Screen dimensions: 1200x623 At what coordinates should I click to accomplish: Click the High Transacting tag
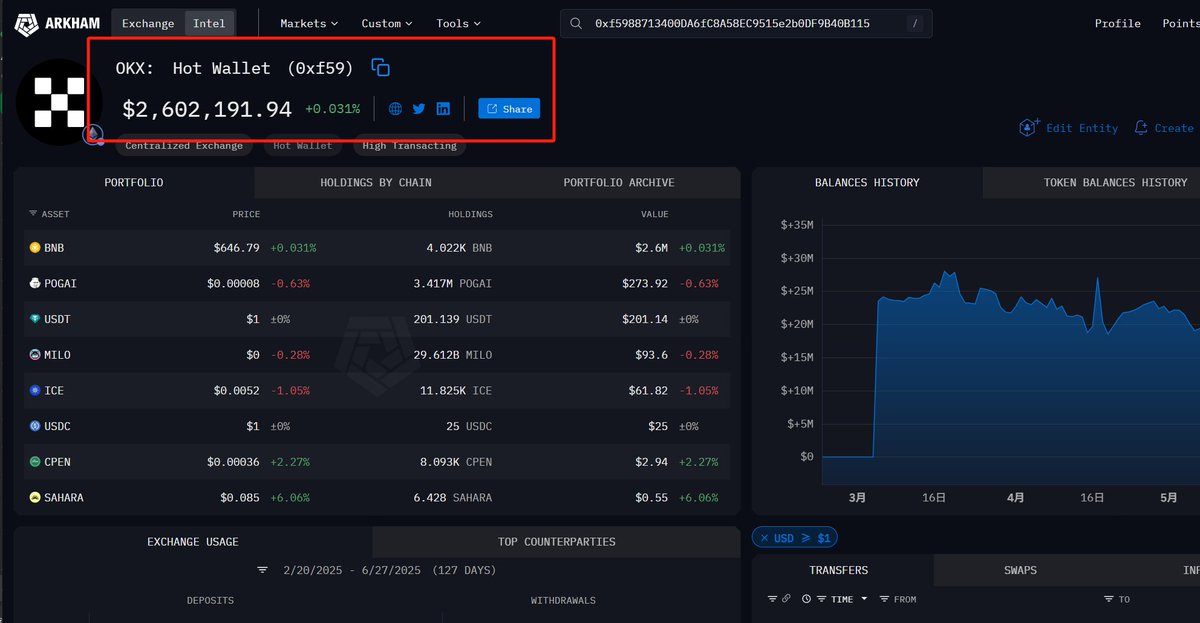pos(409,146)
